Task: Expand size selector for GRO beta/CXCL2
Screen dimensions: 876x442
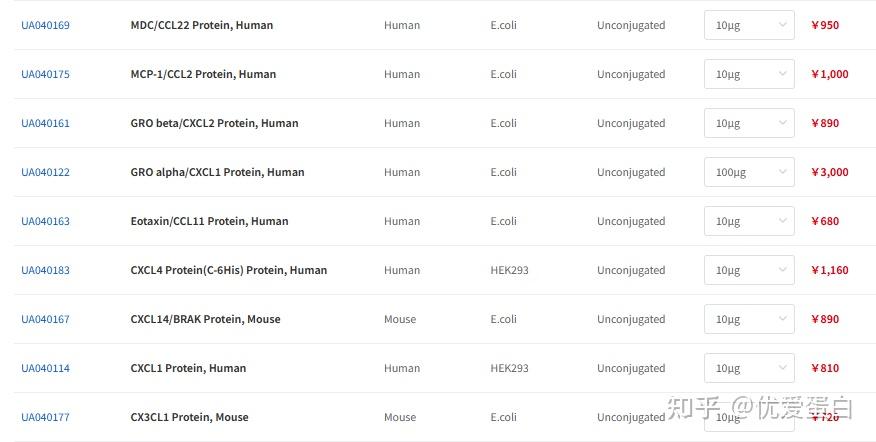Action: click(749, 123)
